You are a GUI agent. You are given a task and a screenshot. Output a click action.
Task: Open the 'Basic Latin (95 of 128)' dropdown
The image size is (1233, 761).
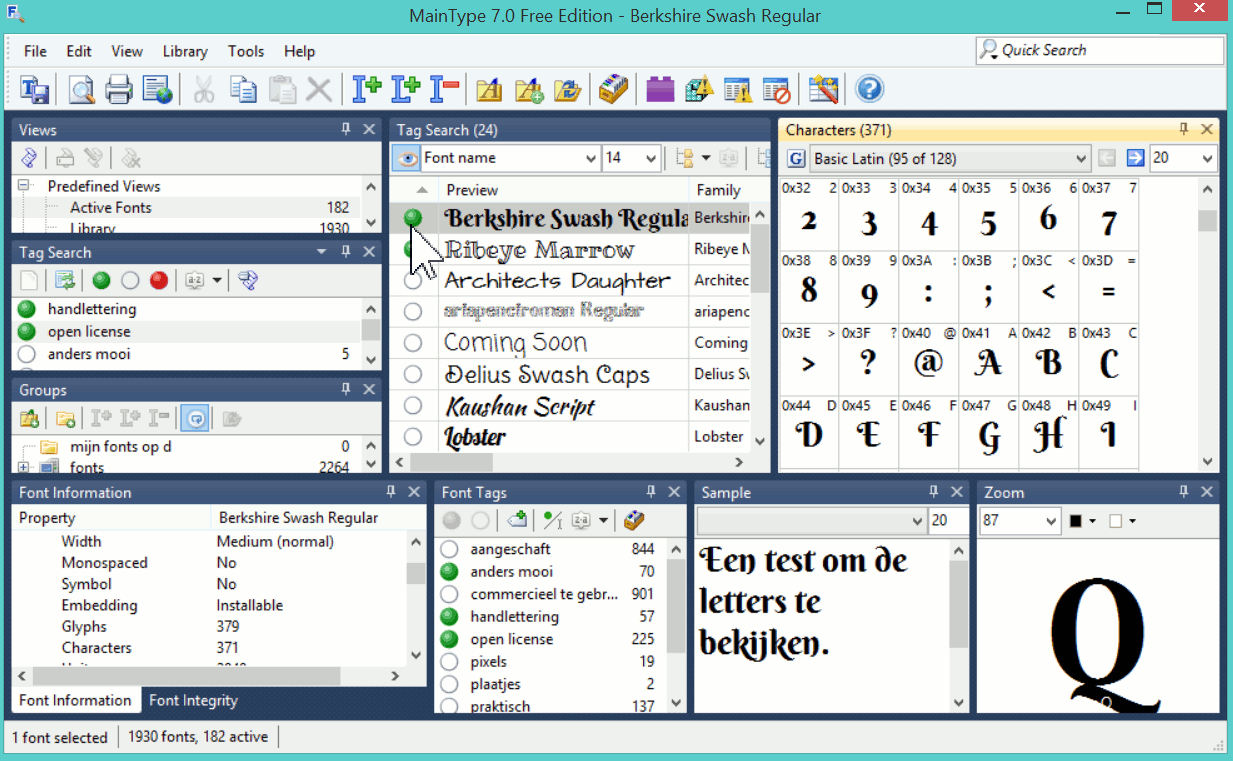pyautogui.click(x=949, y=158)
